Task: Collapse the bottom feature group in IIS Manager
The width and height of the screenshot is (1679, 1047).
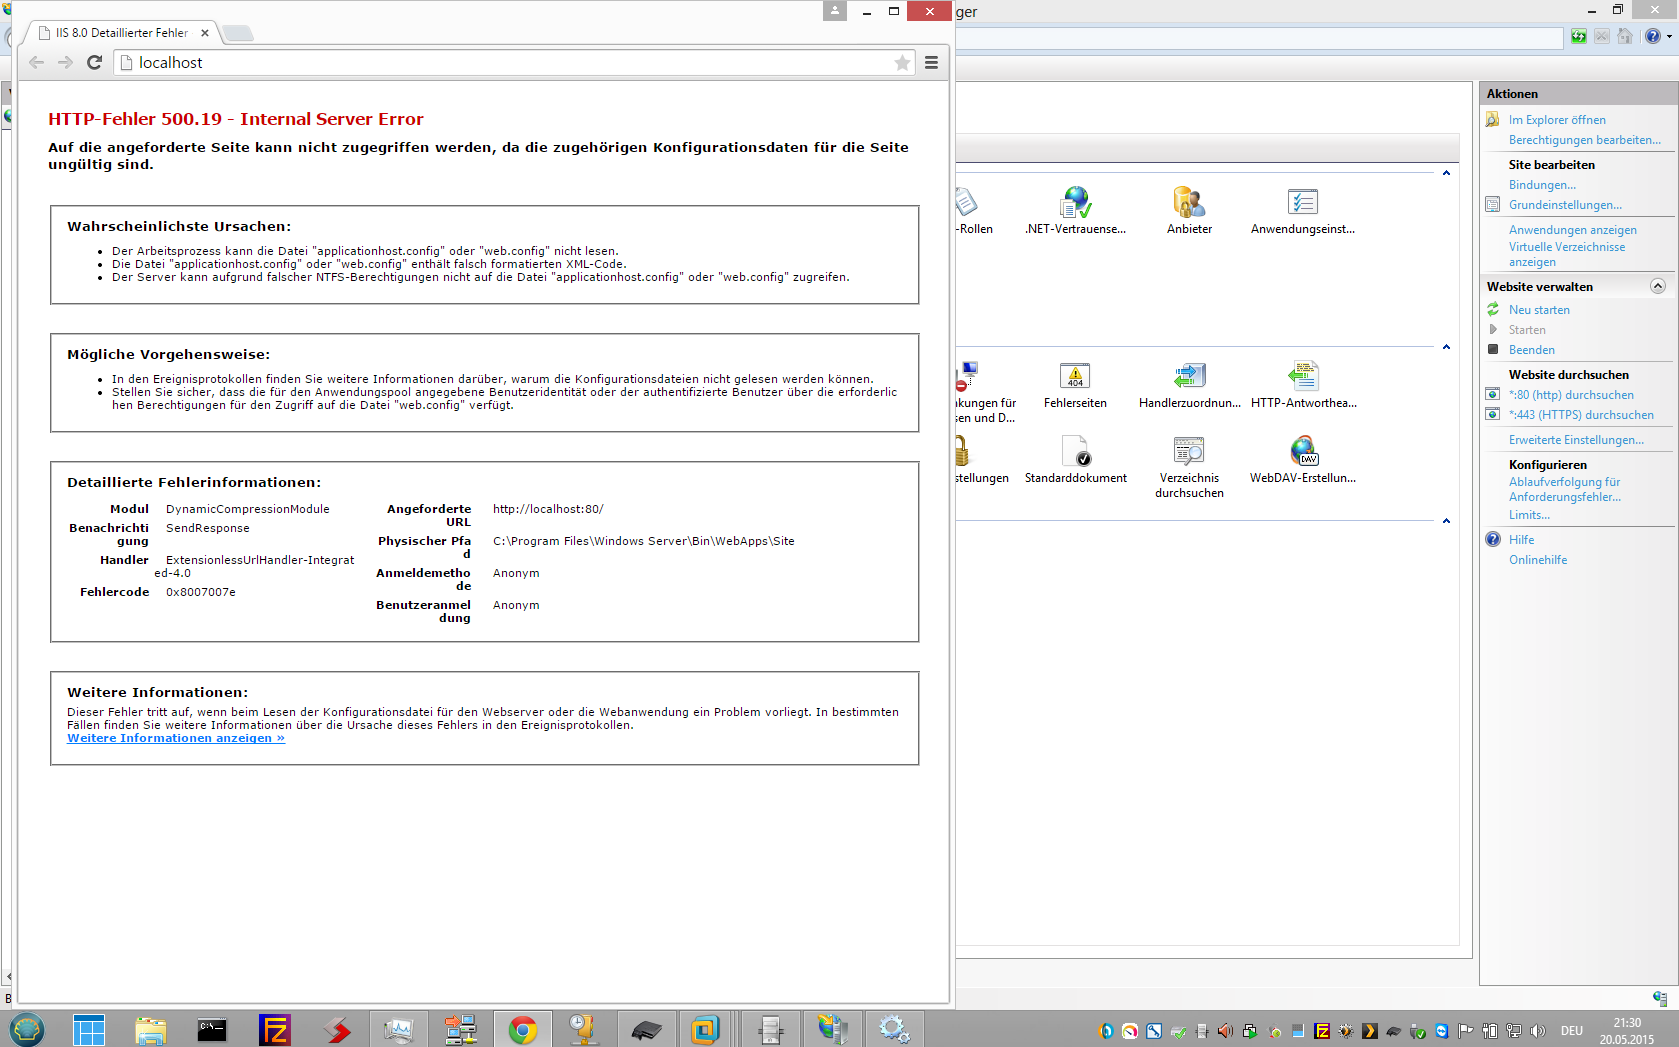Action: (1446, 521)
